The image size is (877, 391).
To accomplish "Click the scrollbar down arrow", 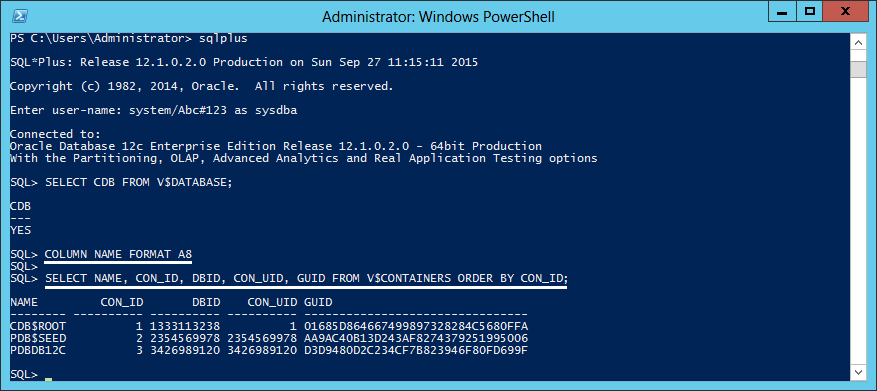I will [858, 371].
